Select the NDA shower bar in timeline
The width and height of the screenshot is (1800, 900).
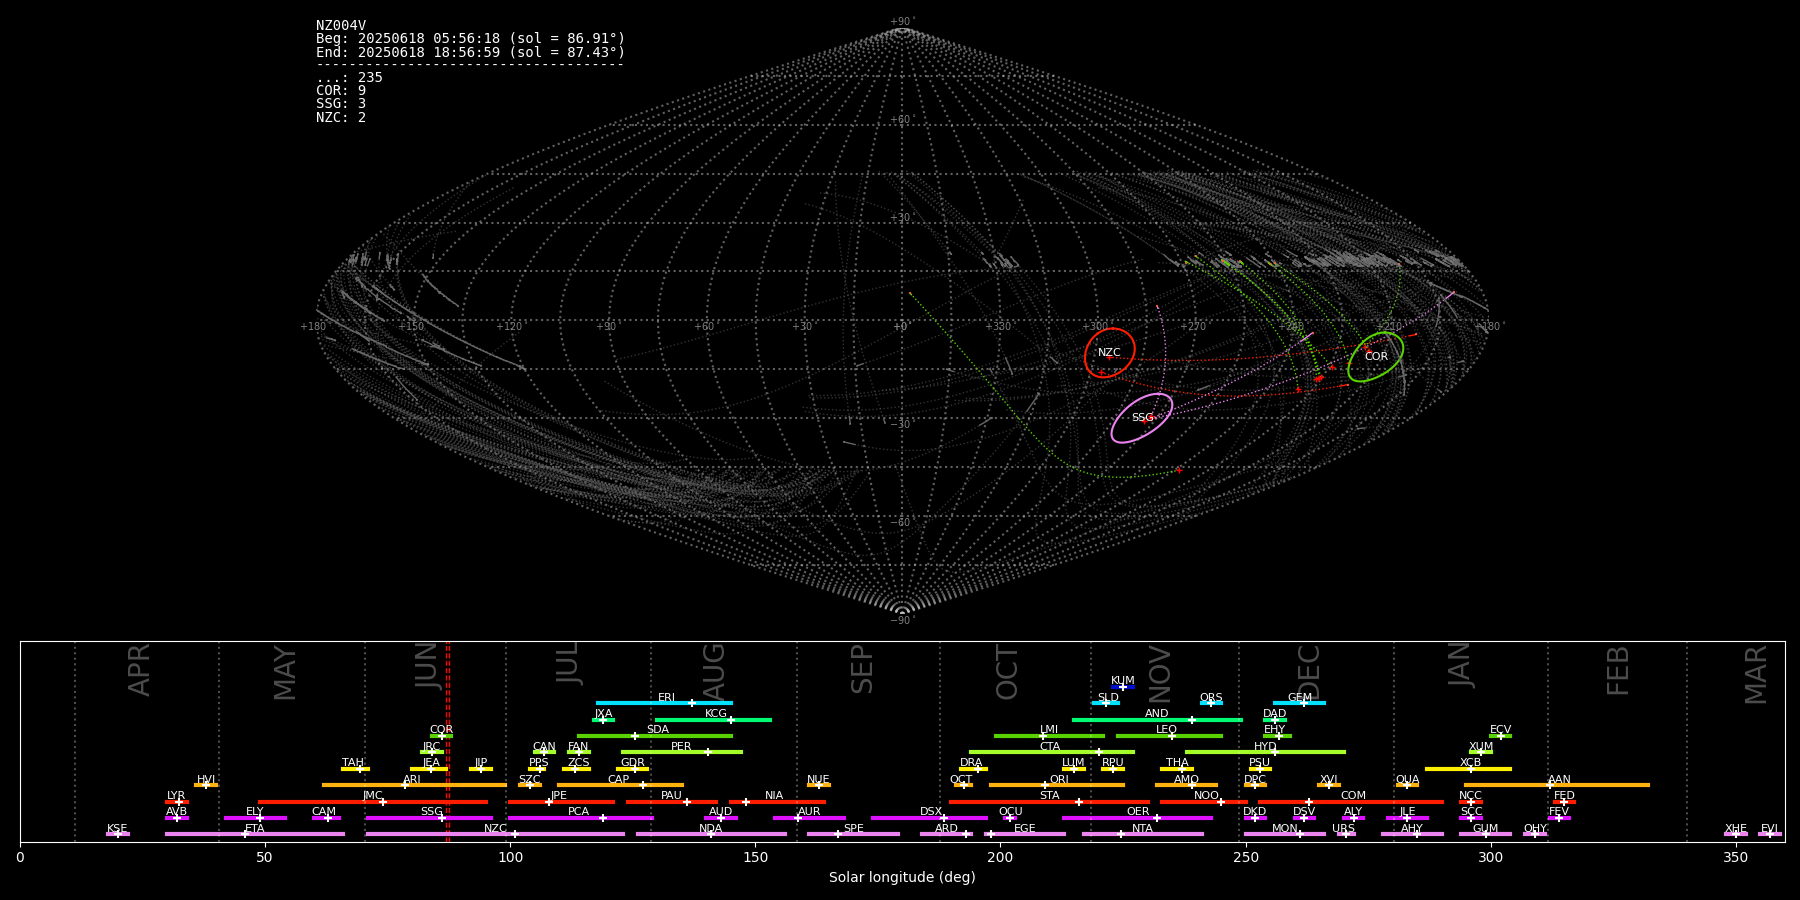(x=711, y=834)
